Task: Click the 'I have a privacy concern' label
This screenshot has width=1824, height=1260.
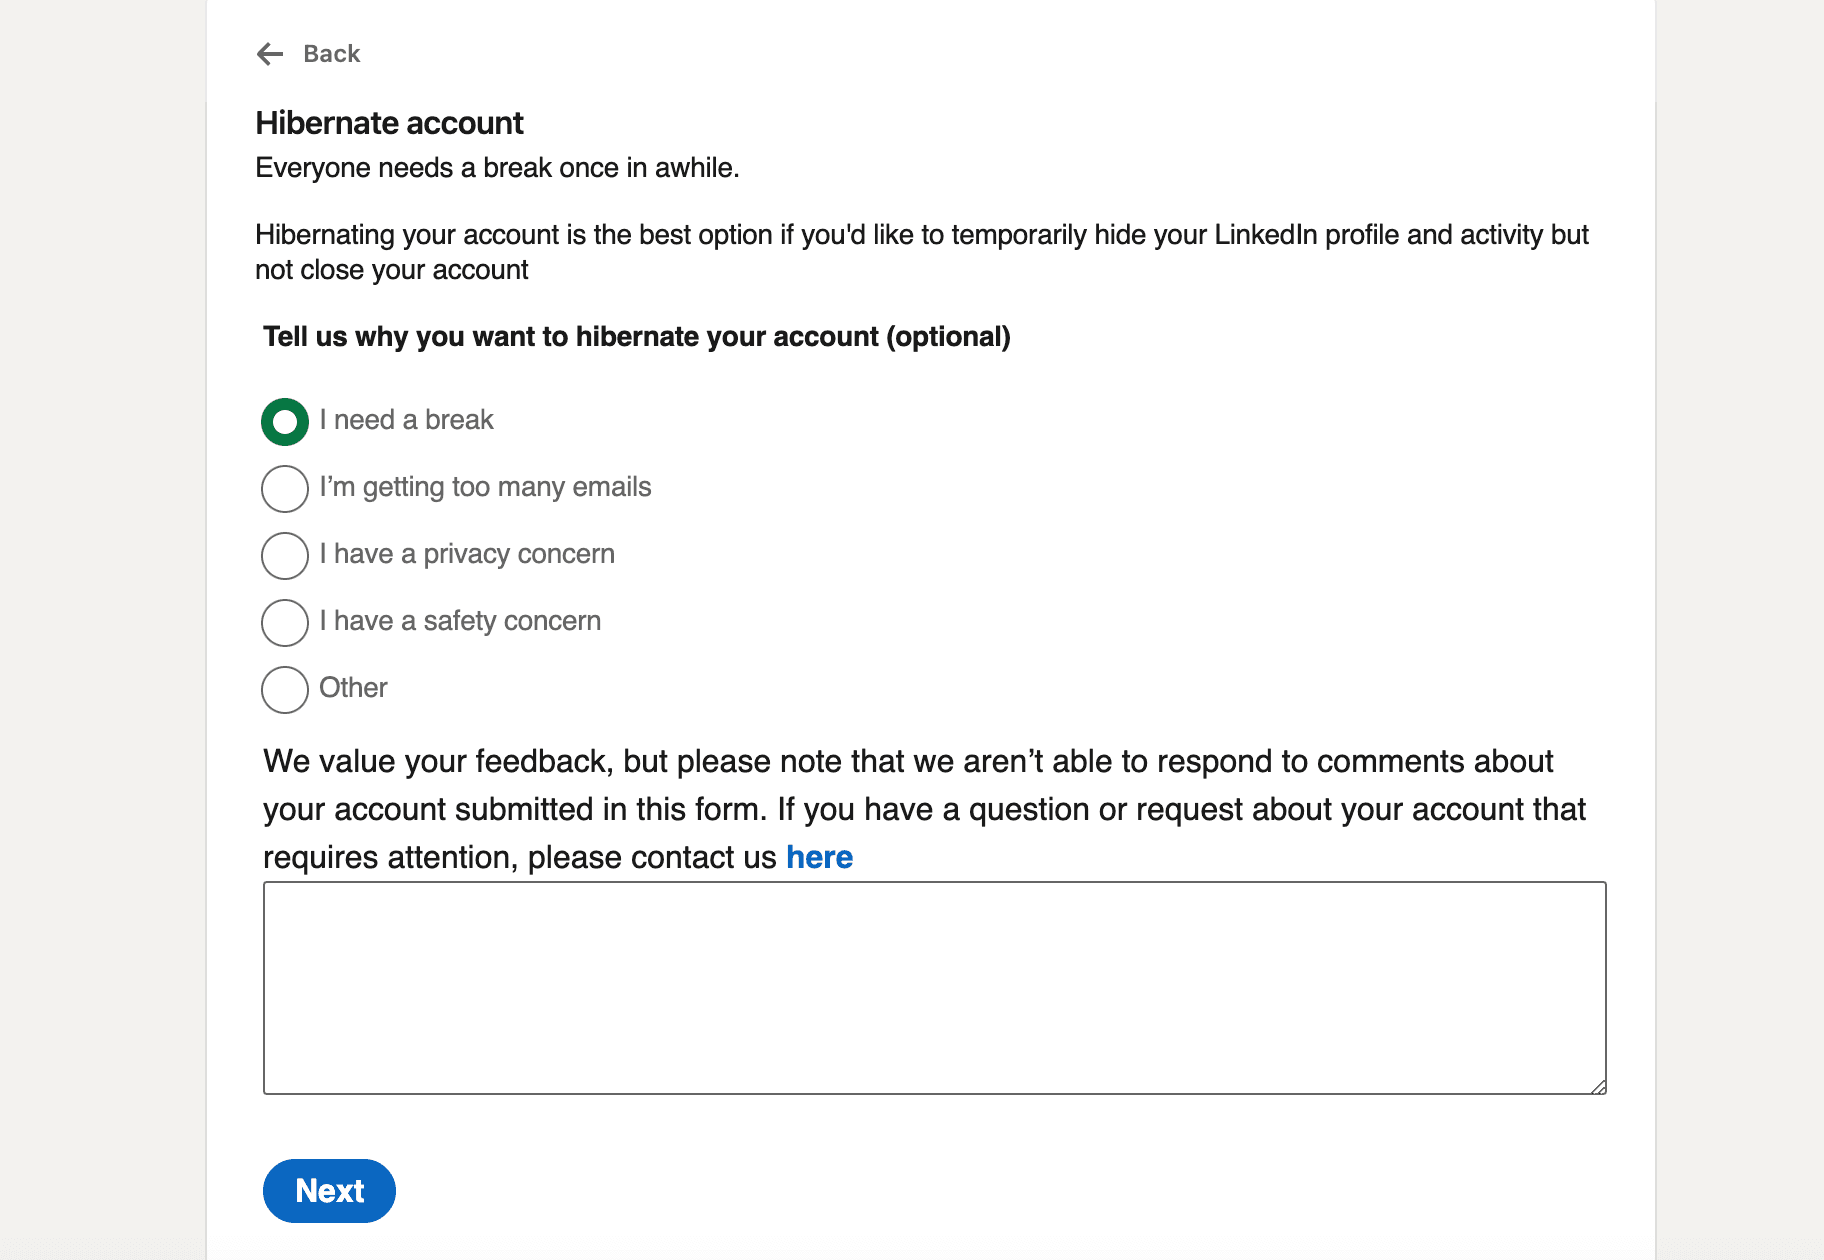Action: pyautogui.click(x=467, y=554)
